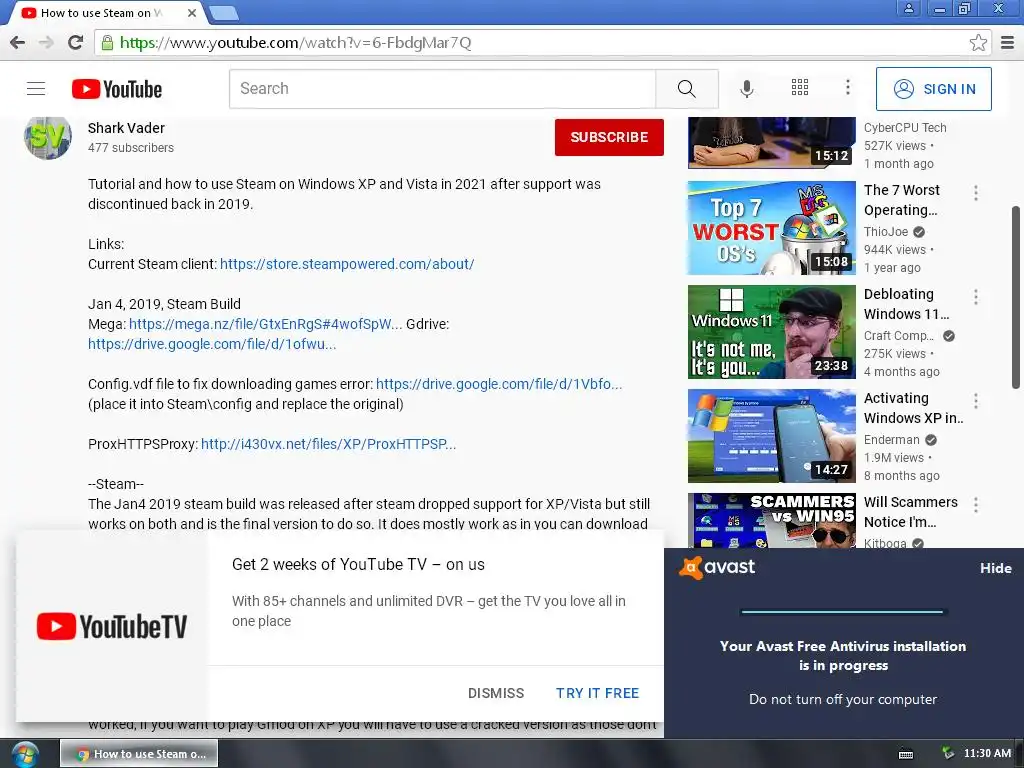Open options for Will Scammers Notice video
This screenshot has width=1024, height=768.
(976, 504)
